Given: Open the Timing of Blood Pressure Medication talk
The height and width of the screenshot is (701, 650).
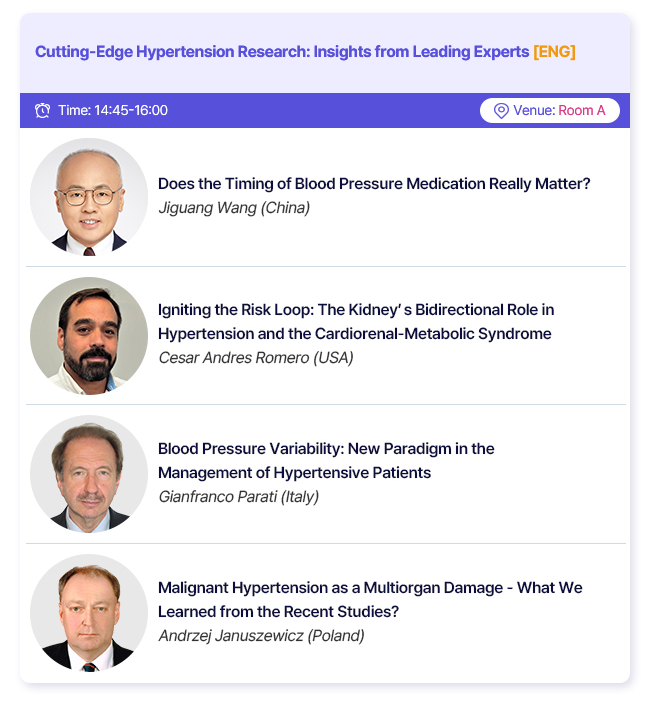Looking at the screenshot, I should (374, 184).
